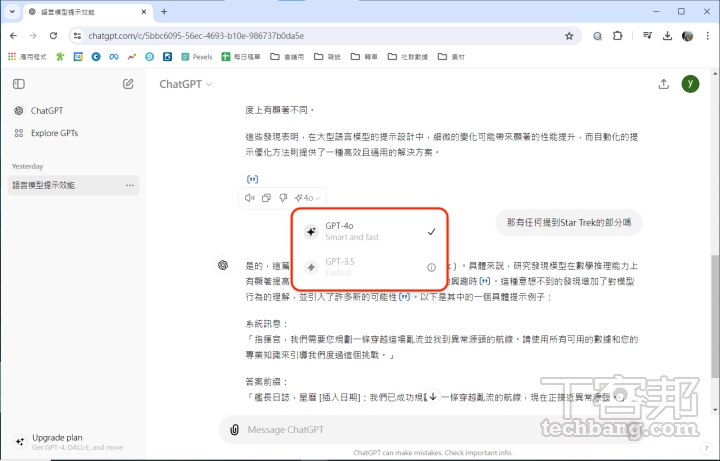
Task: Click the share conversation upload icon
Action: tap(664, 84)
